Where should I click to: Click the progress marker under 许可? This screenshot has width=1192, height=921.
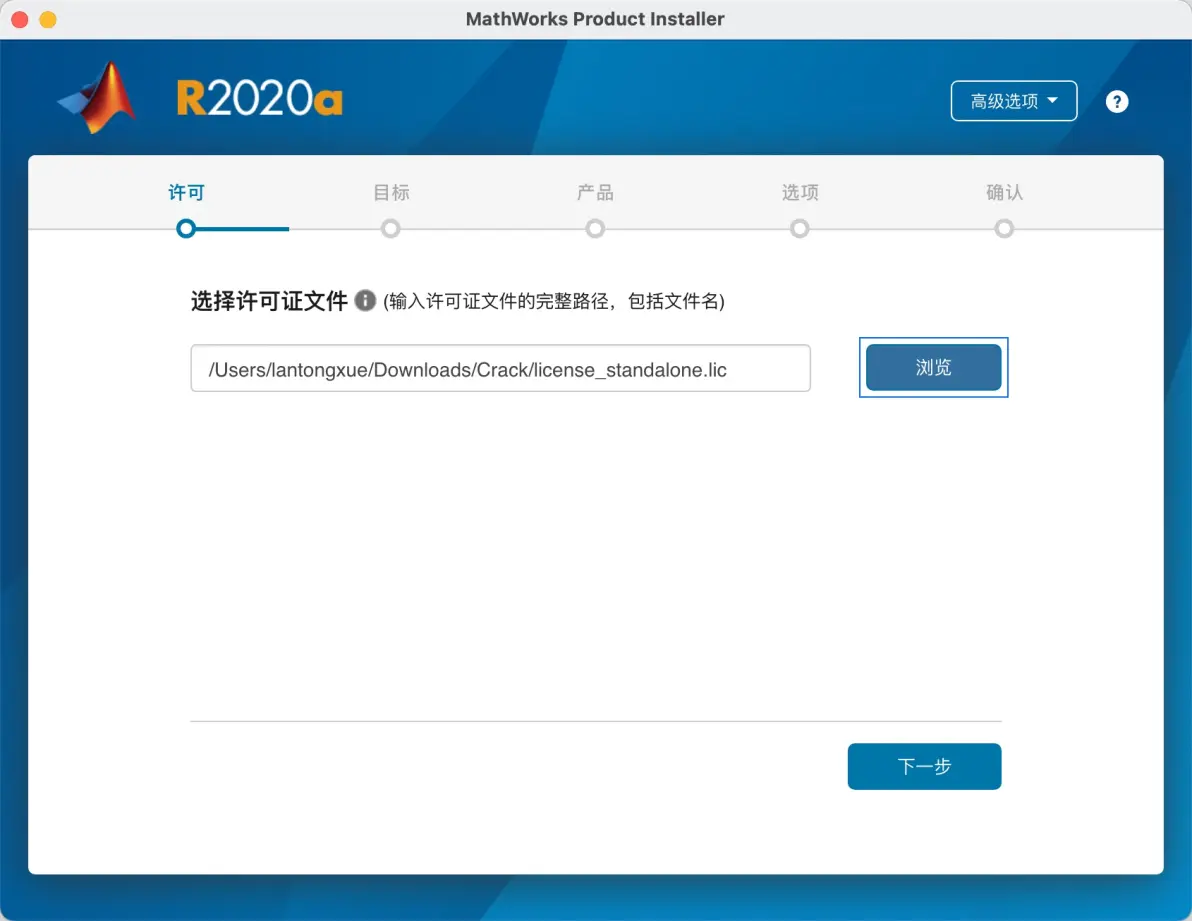(186, 229)
